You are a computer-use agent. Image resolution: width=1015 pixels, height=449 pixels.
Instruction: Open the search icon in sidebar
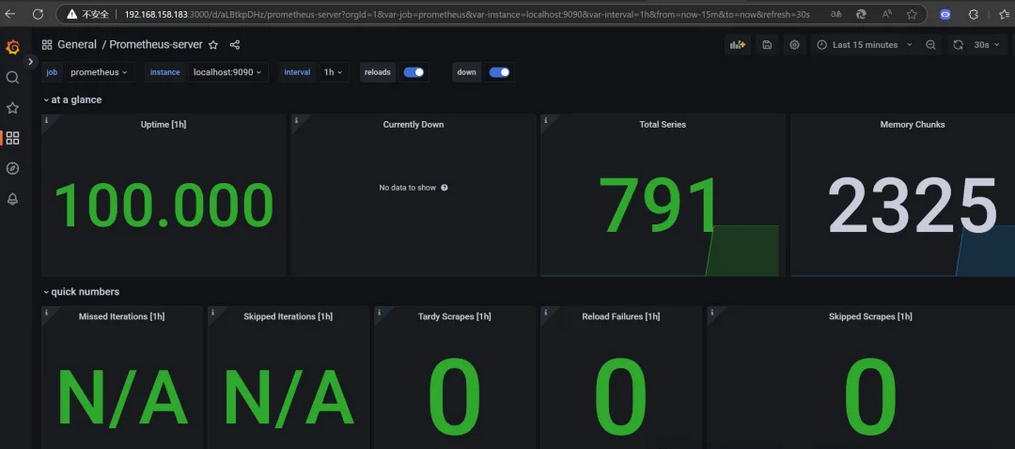pyautogui.click(x=12, y=78)
